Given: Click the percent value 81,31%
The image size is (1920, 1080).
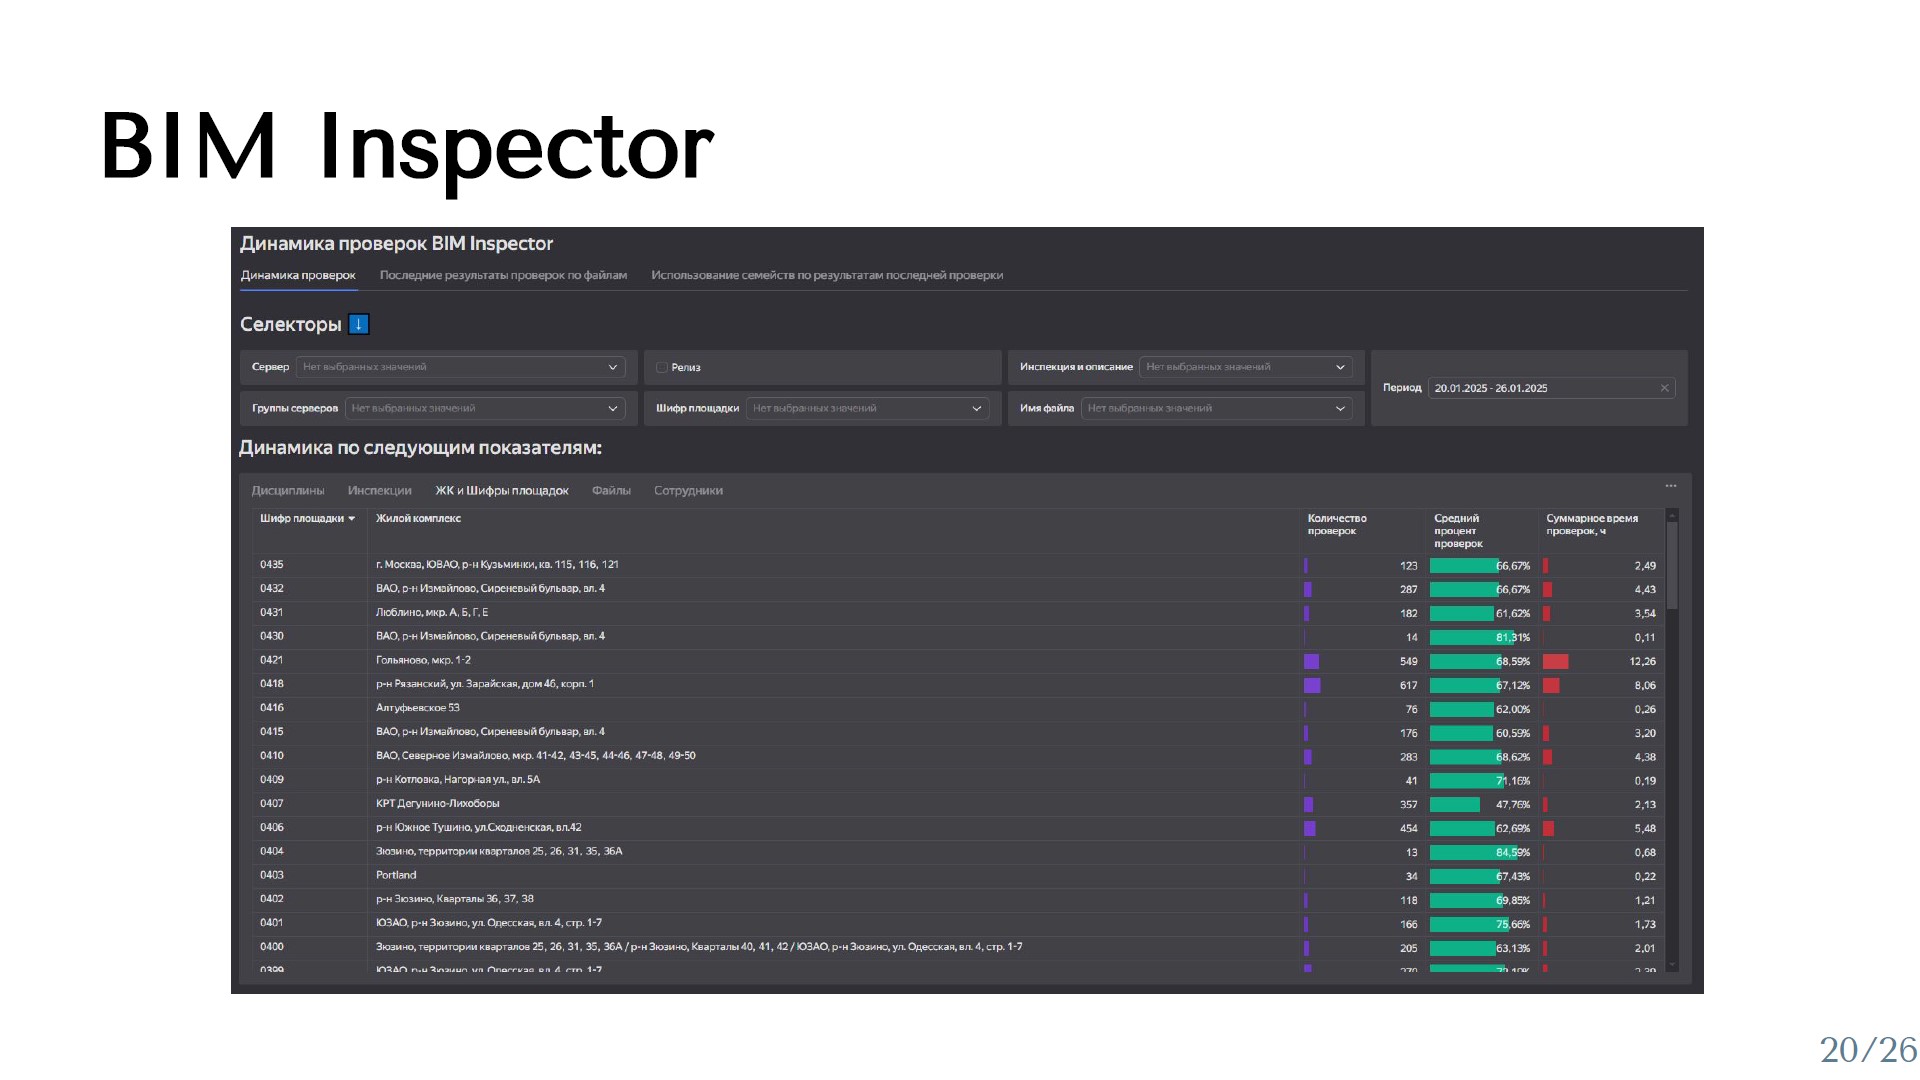Looking at the screenshot, I should pyautogui.click(x=1513, y=638).
